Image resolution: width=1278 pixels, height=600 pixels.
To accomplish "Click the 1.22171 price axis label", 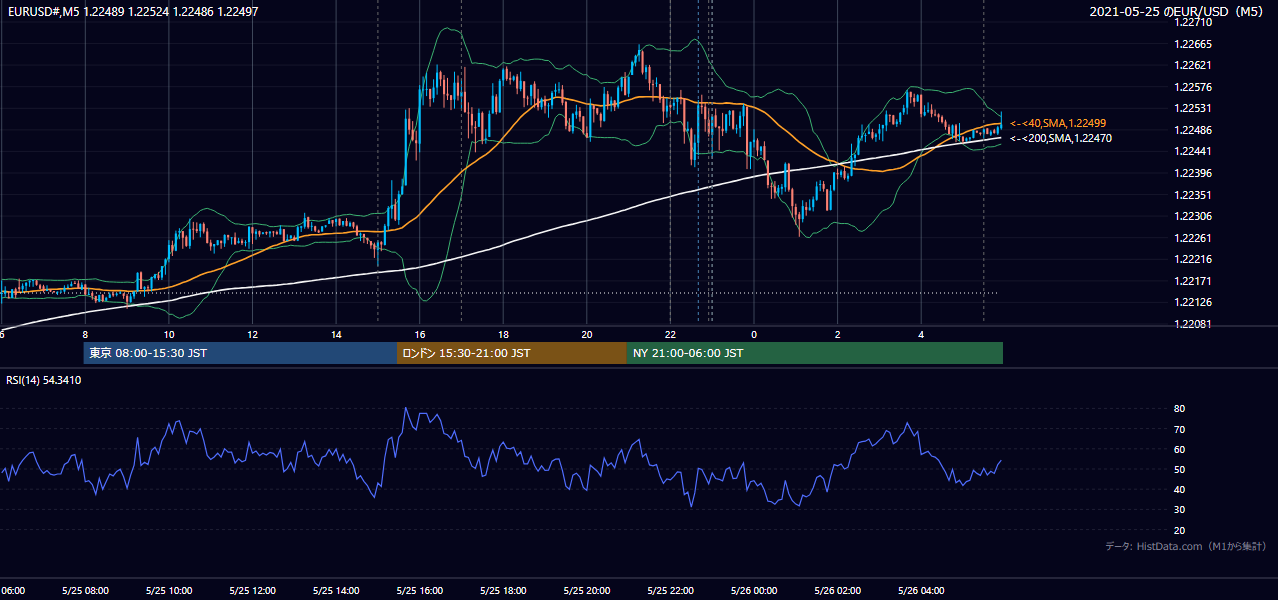I will point(1193,281).
